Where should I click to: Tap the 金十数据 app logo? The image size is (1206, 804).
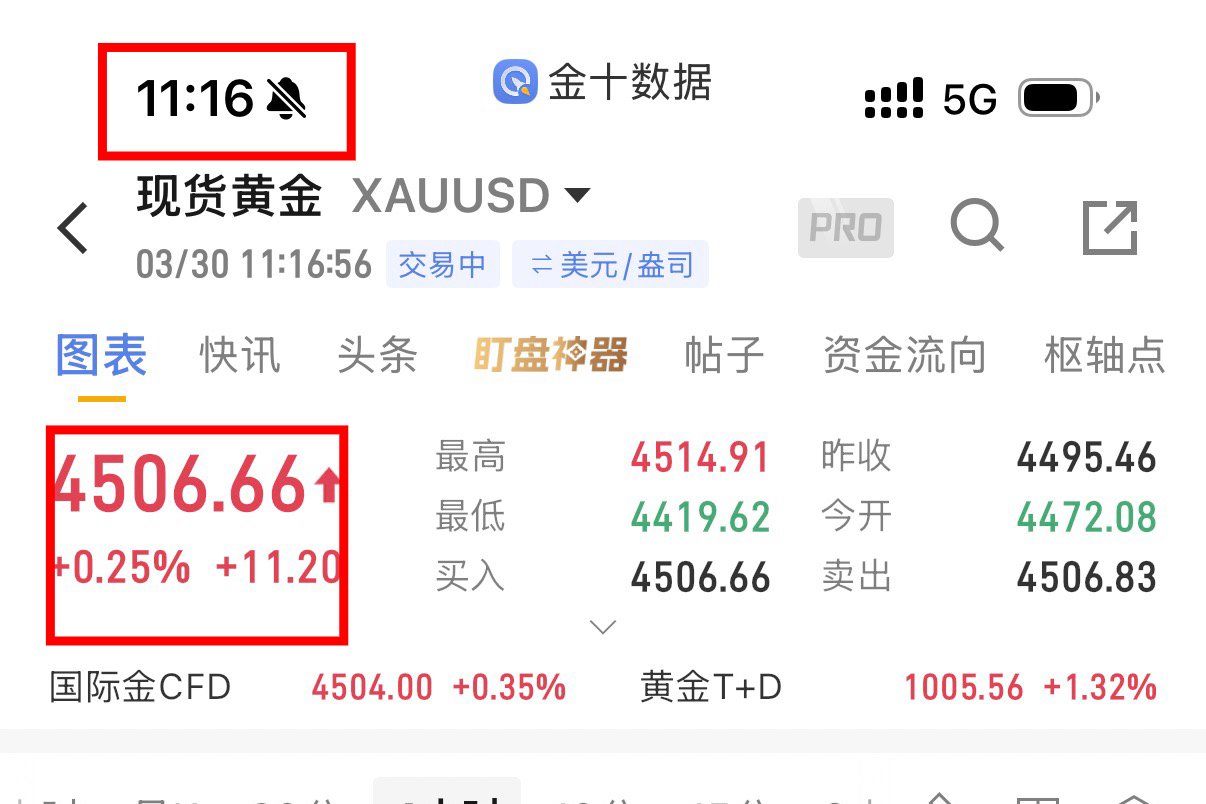[x=516, y=82]
